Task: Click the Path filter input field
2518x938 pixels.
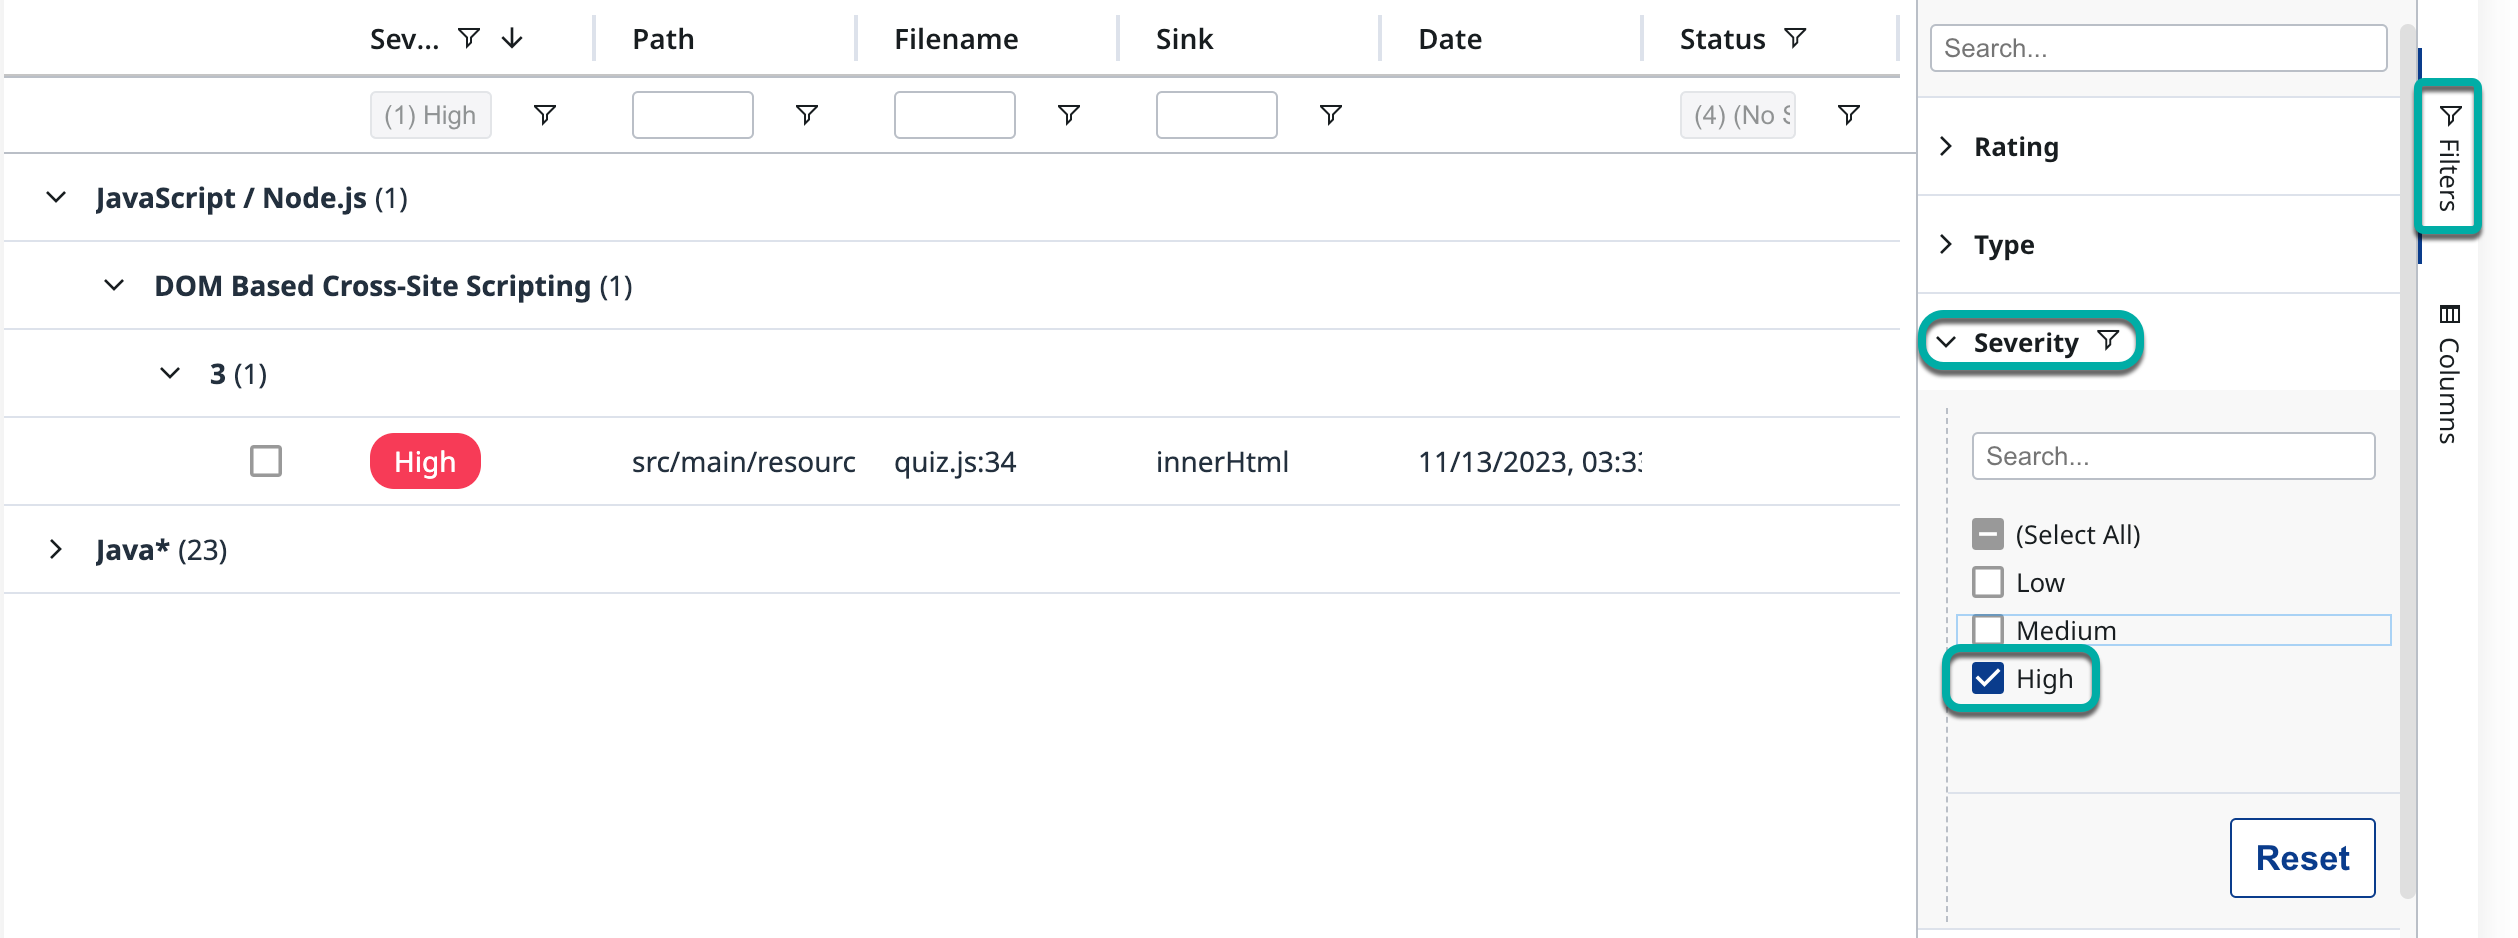Action: (692, 115)
